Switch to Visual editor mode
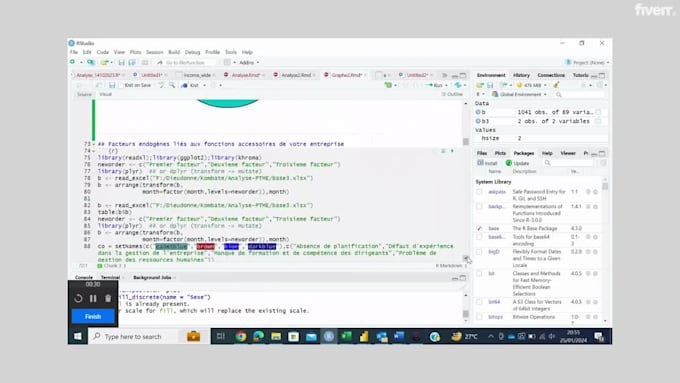Screen dimensions: 680x383 (x=105, y=94)
